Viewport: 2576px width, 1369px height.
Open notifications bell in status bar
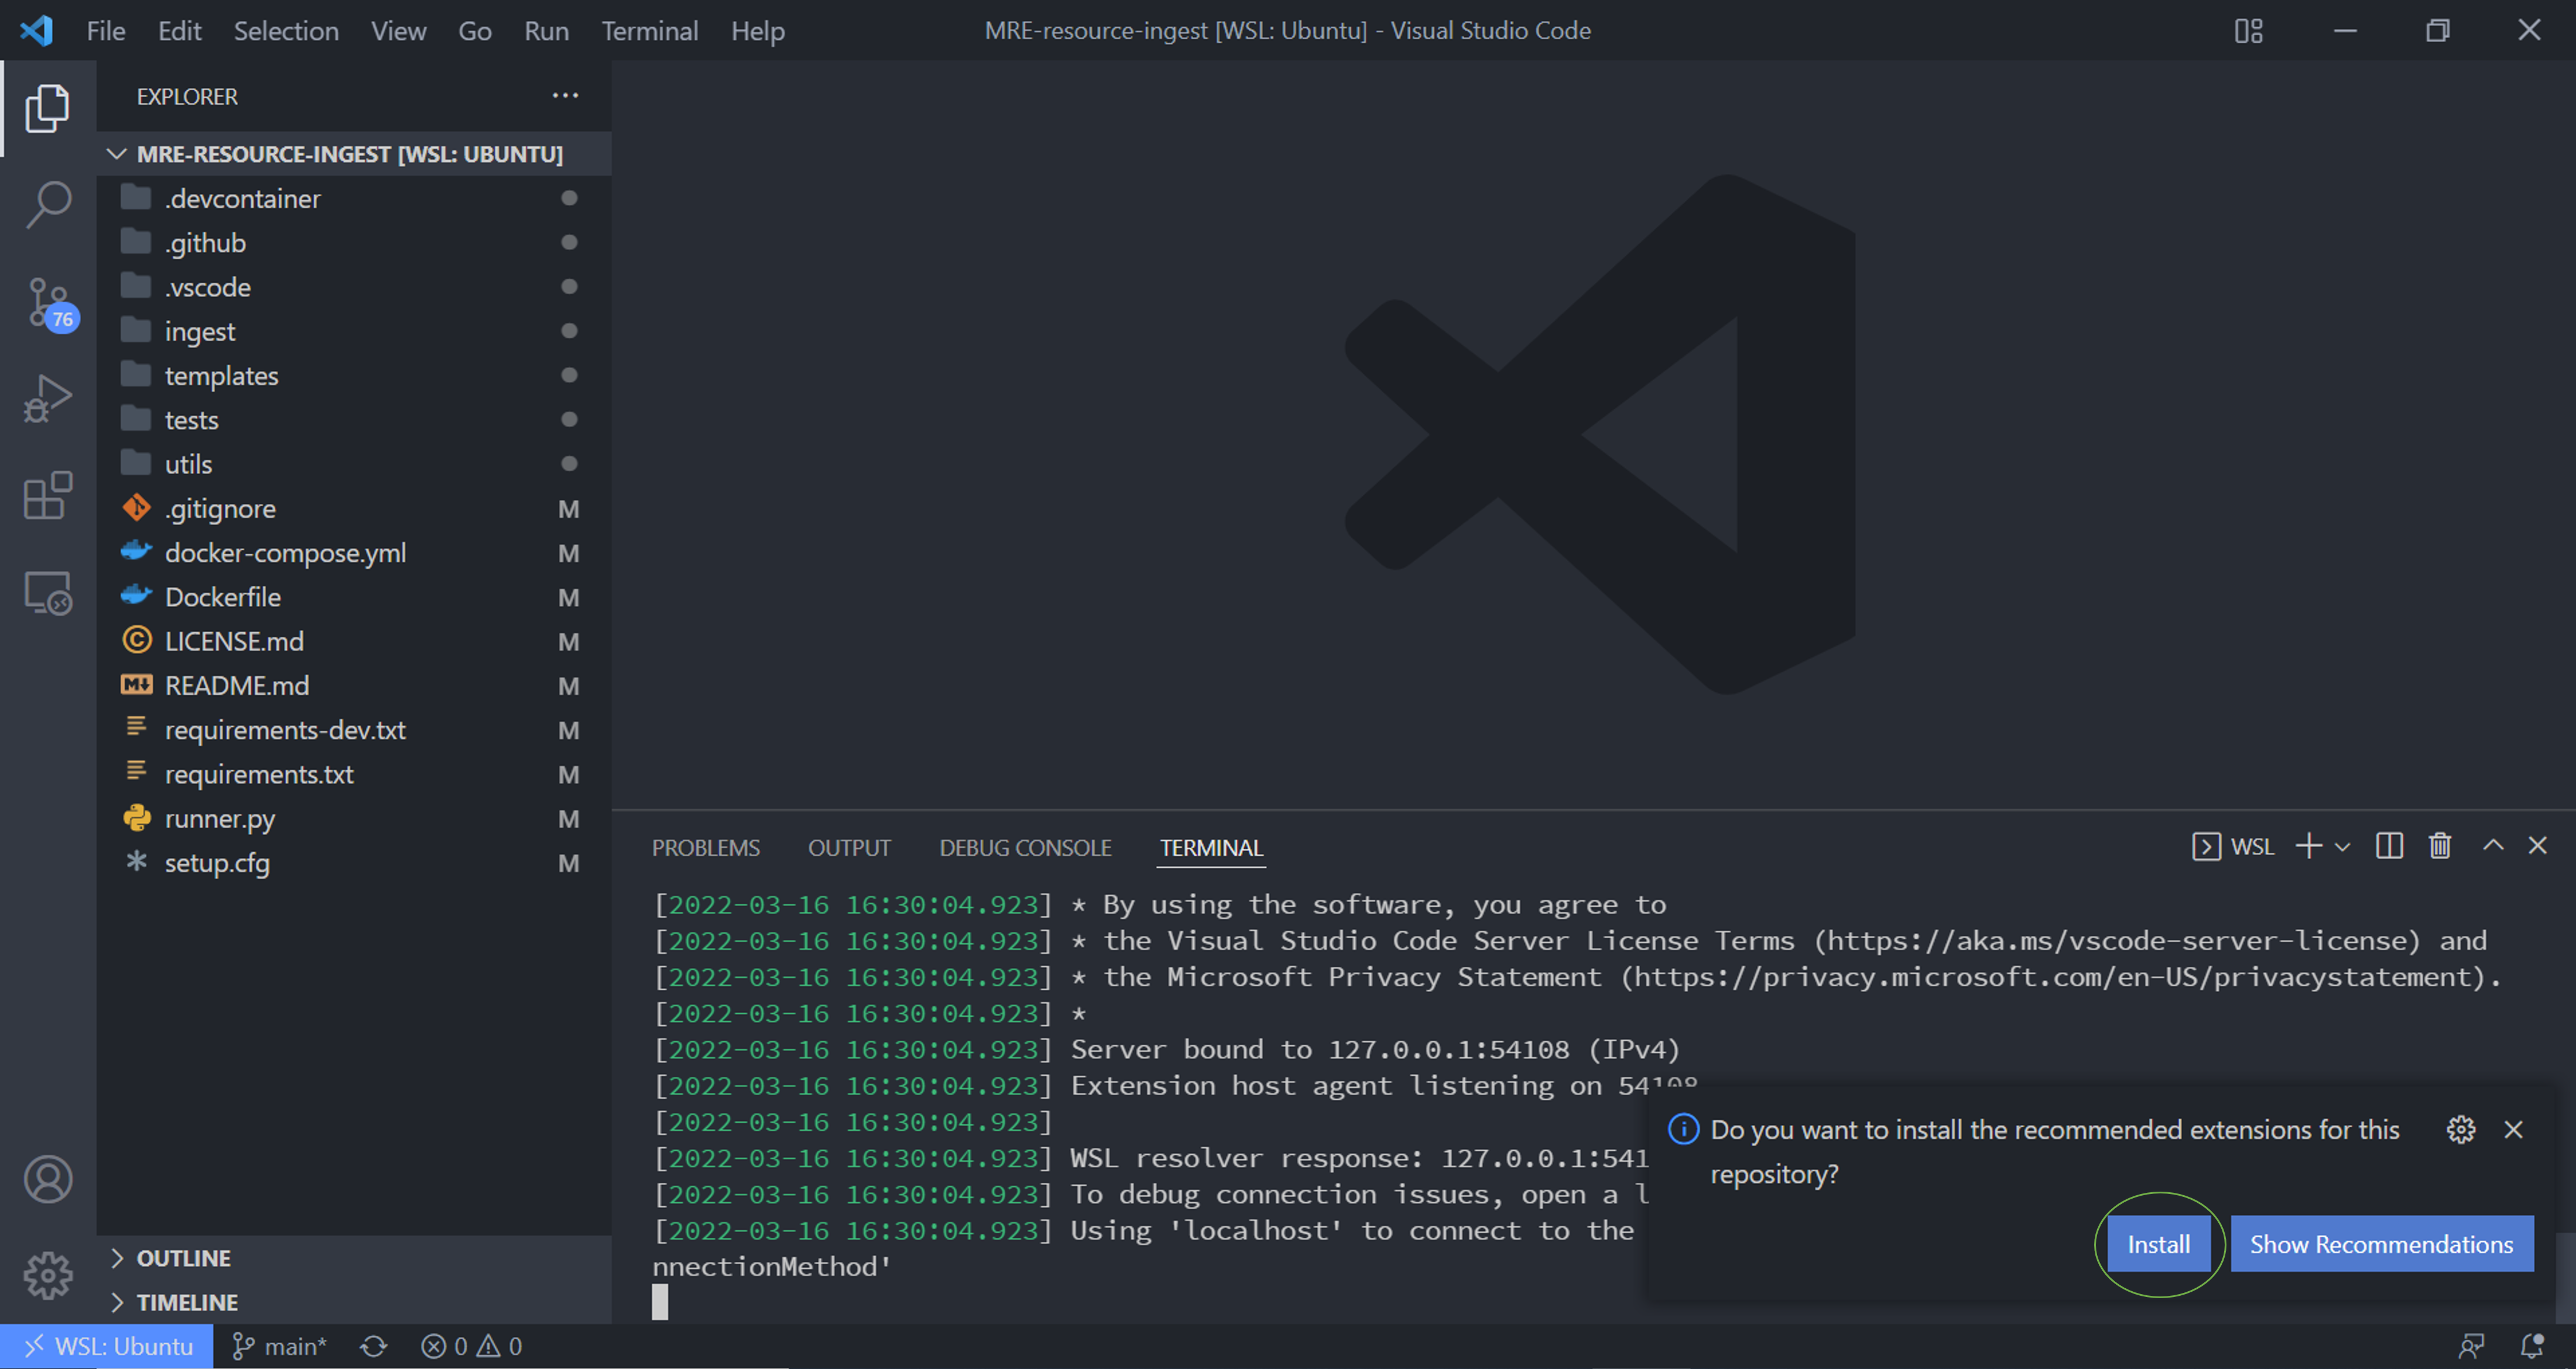coord(2531,1346)
